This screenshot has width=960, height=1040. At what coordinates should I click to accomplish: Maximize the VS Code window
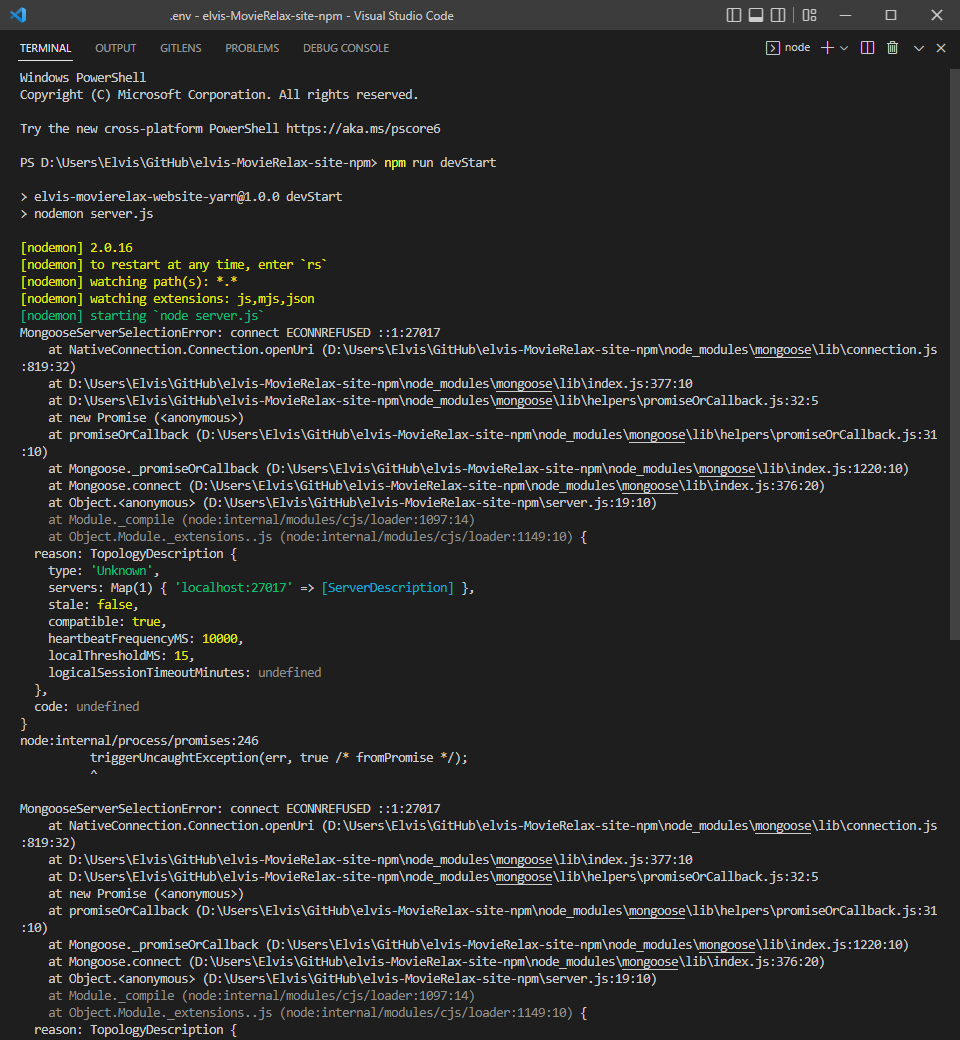pyautogui.click(x=891, y=15)
